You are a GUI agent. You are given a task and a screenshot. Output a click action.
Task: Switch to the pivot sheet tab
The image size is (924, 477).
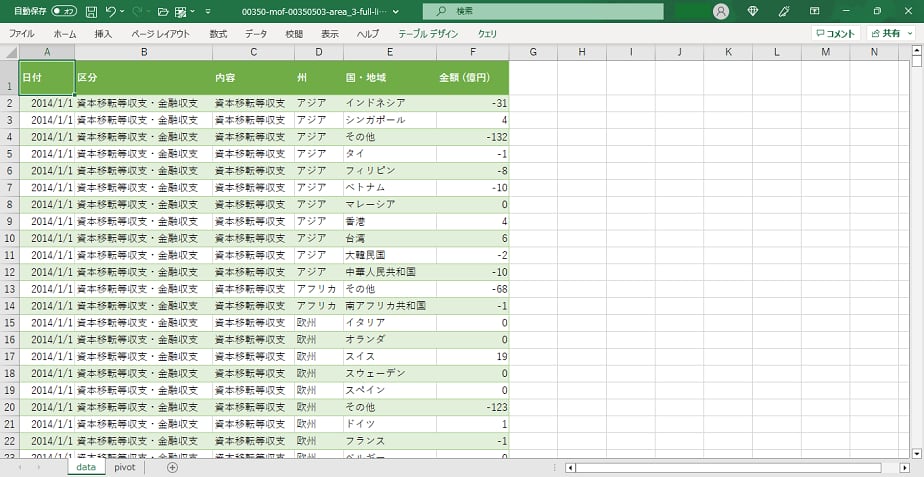pos(124,467)
